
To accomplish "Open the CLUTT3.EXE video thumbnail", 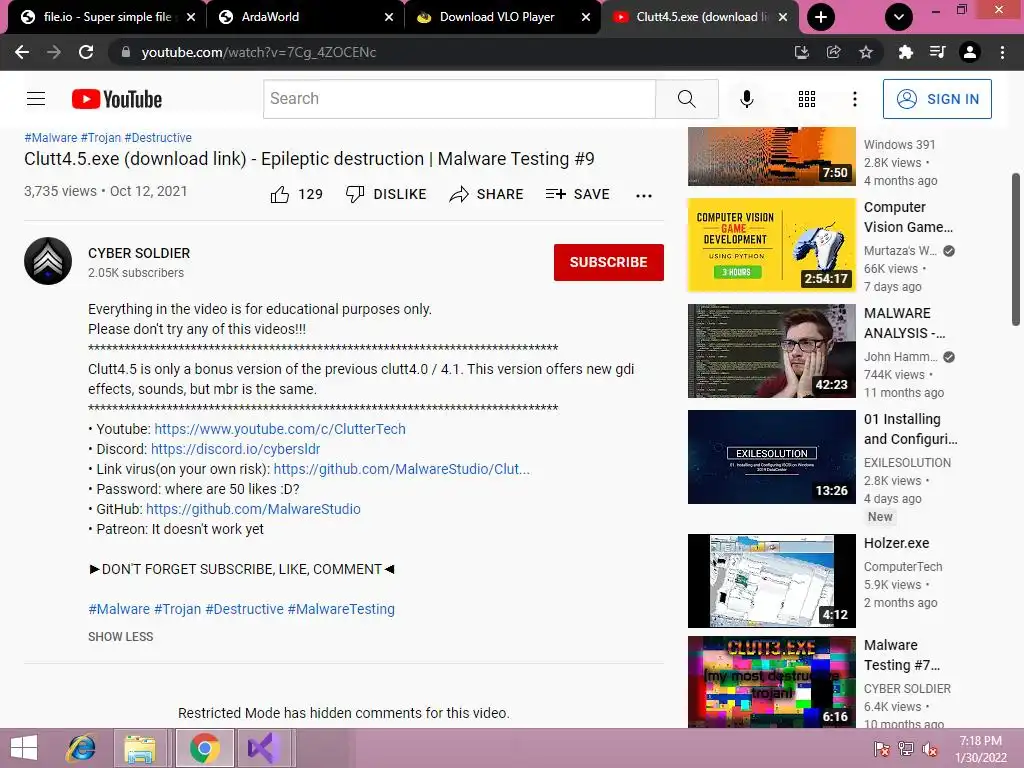I will pyautogui.click(x=771, y=682).
